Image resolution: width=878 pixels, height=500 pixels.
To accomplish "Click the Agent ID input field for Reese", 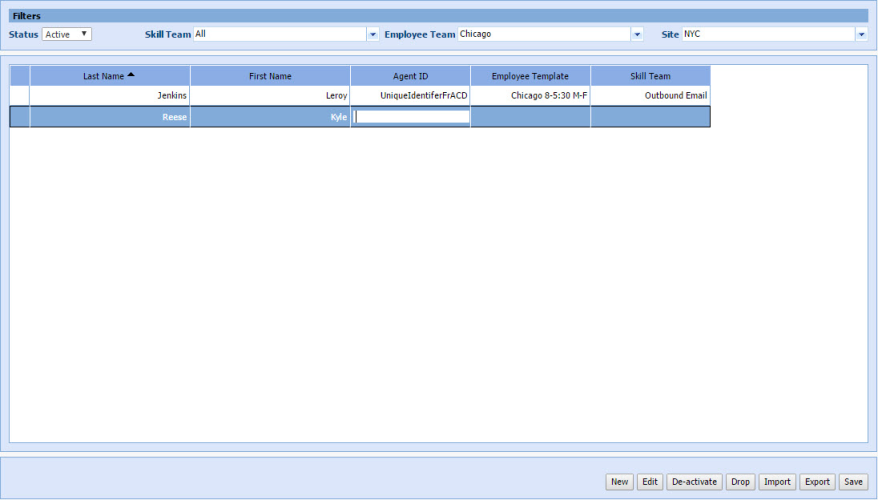I will click(412, 117).
